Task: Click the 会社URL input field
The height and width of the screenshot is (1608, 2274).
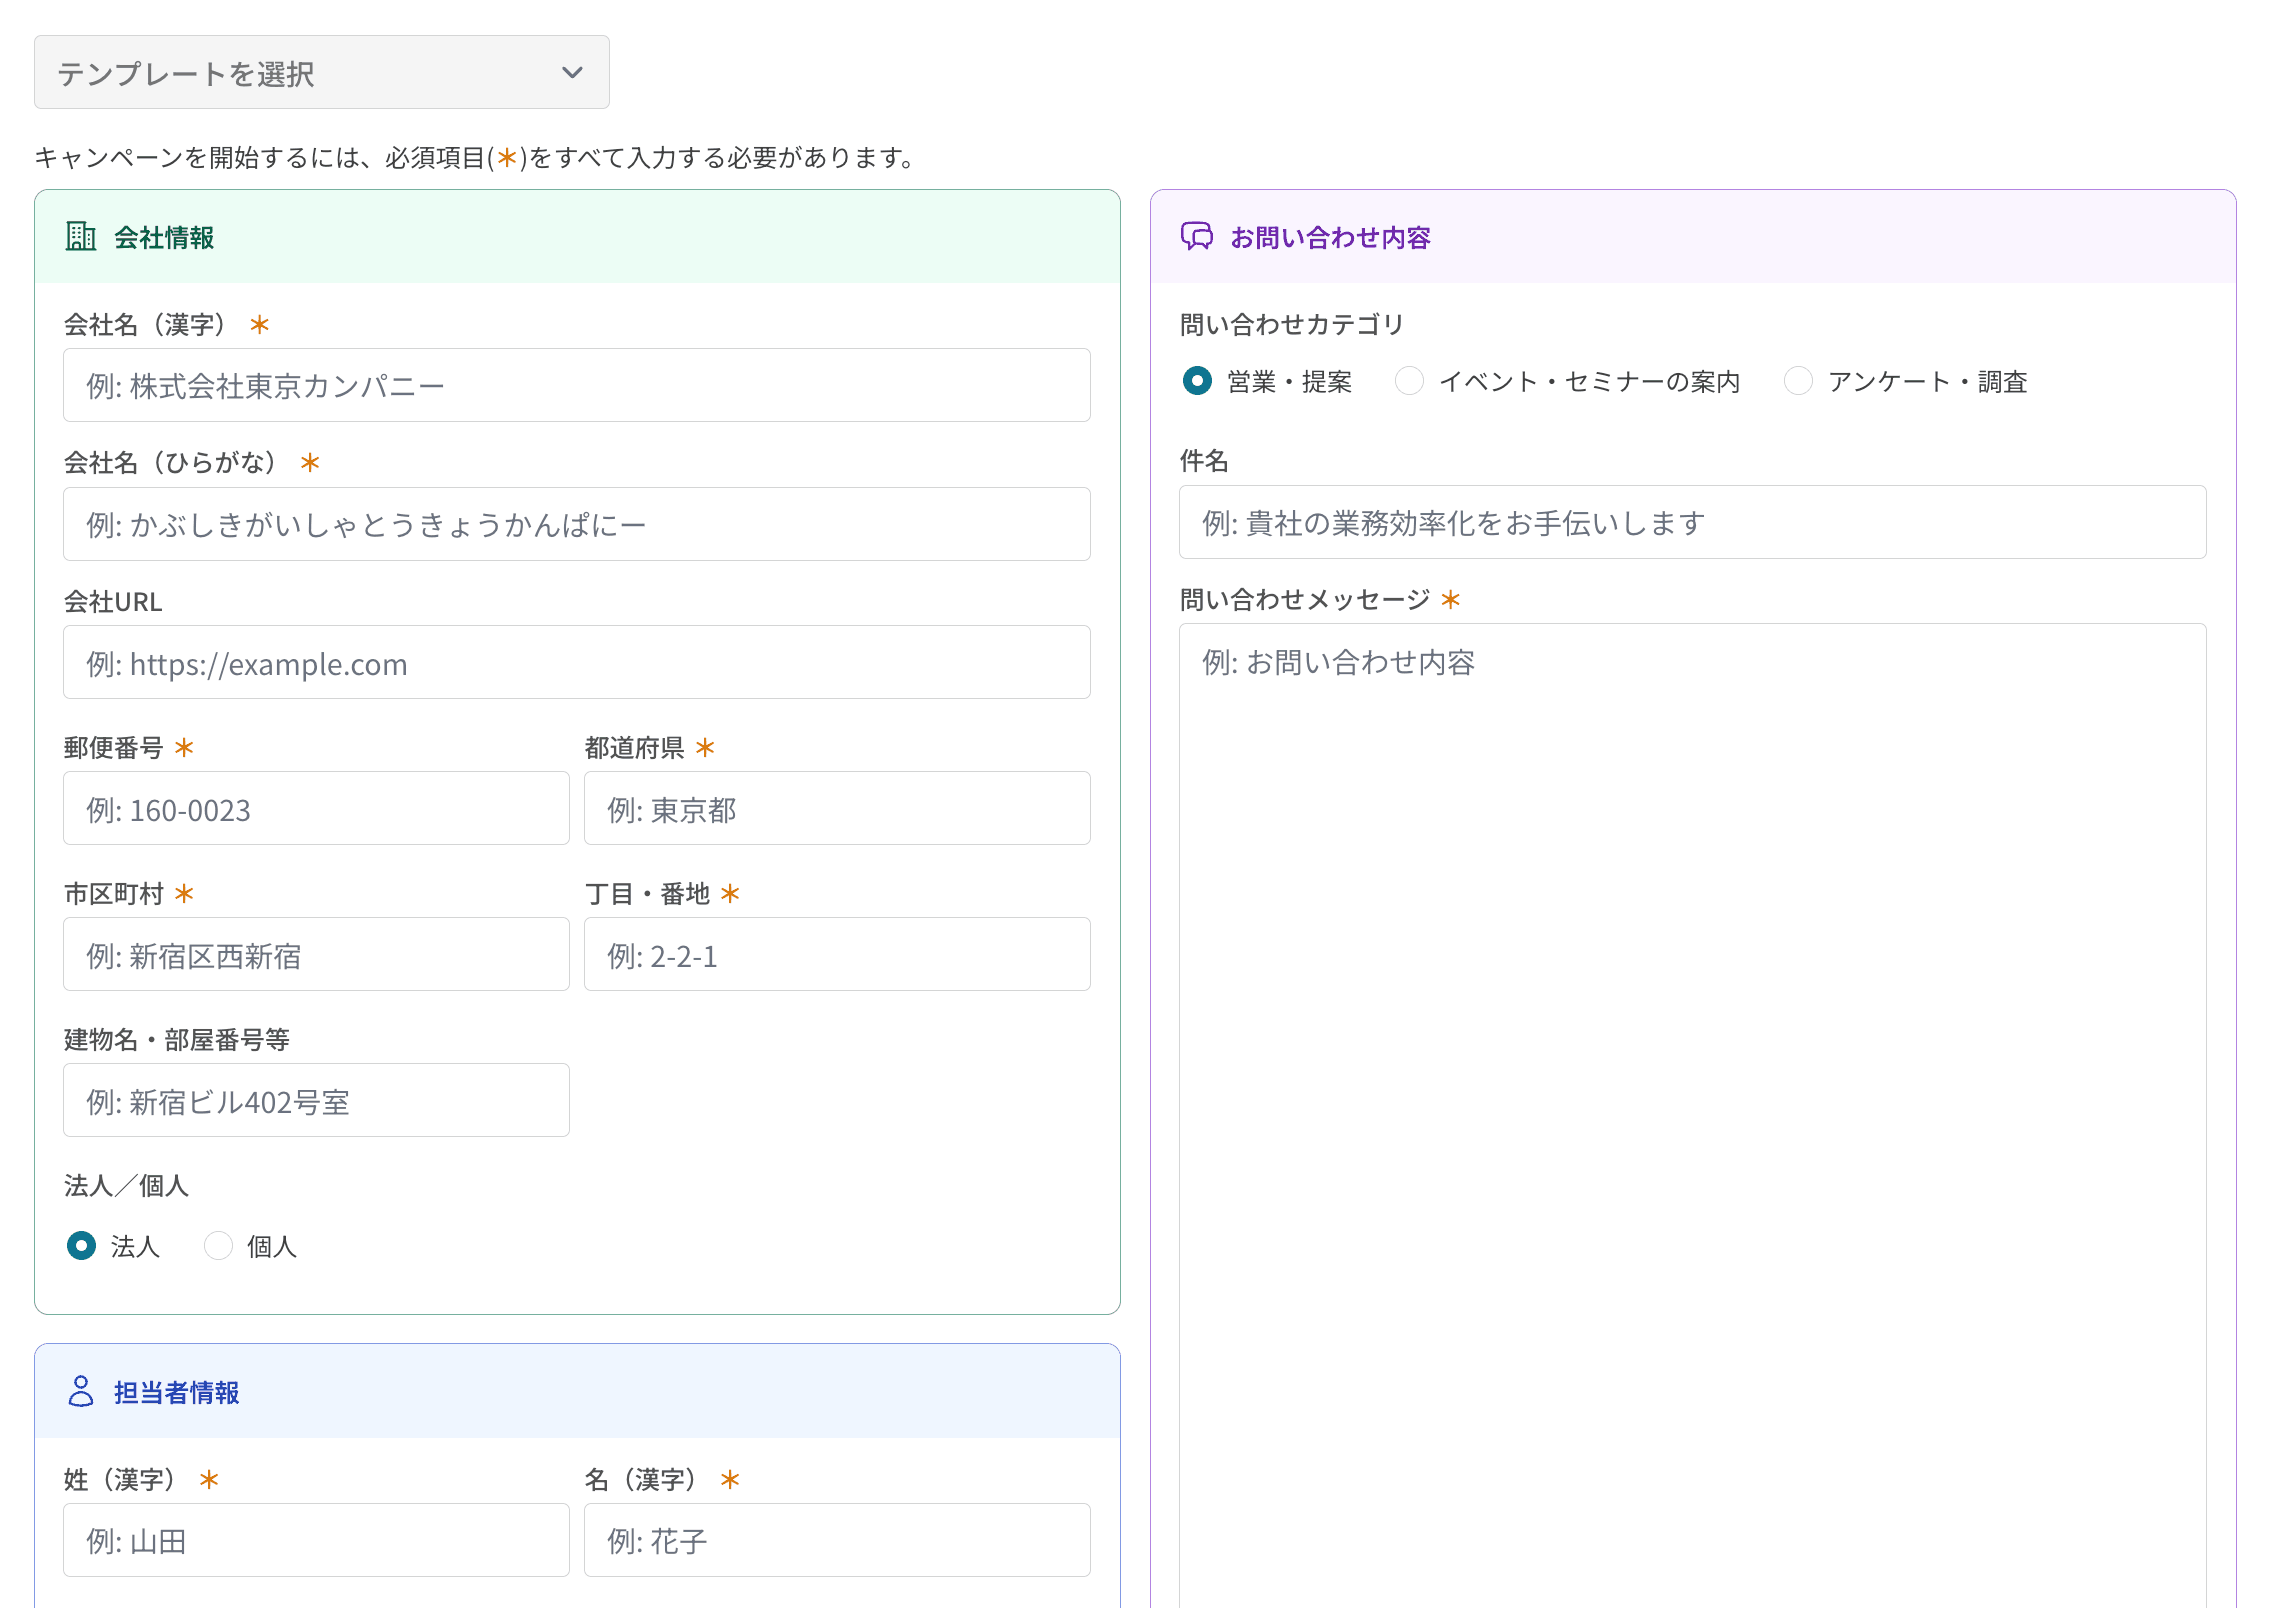Action: coord(576,662)
